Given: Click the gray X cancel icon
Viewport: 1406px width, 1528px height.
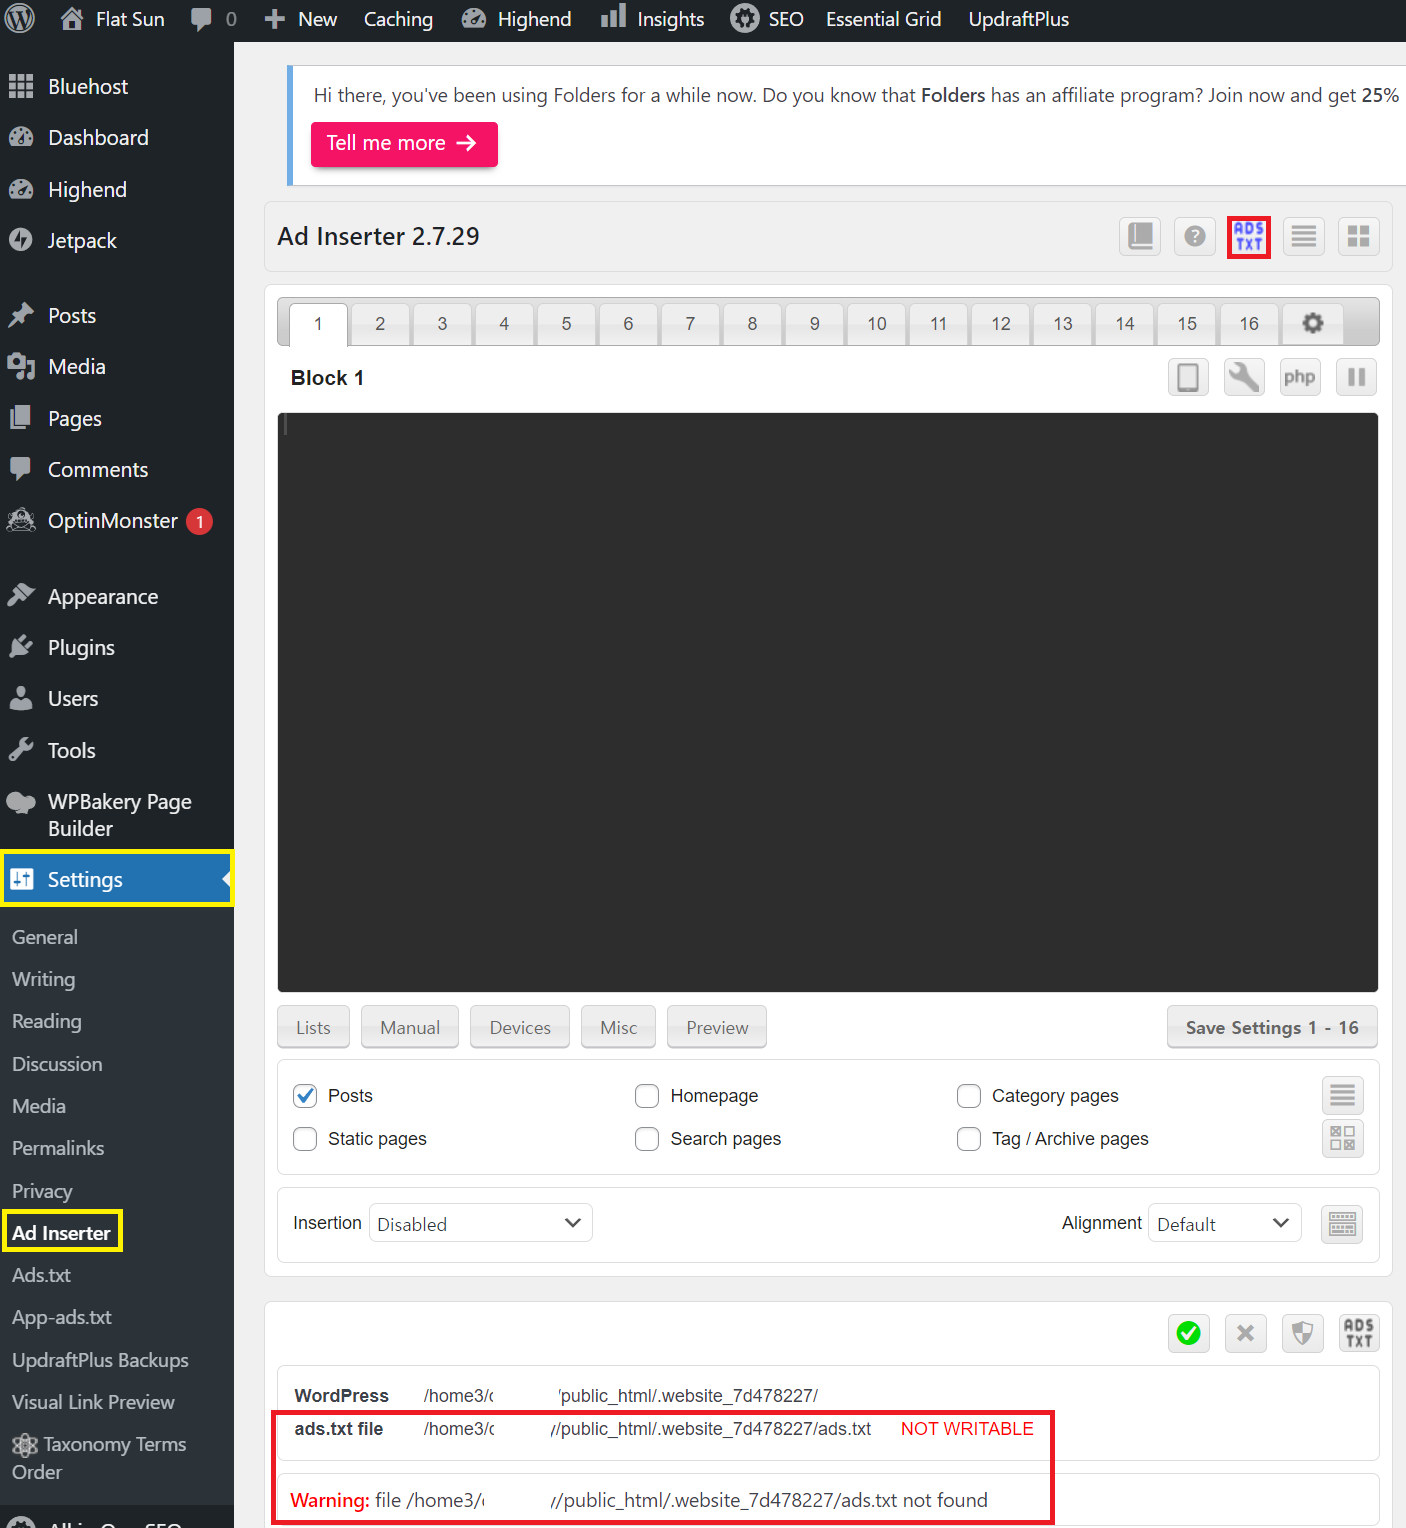Looking at the screenshot, I should (x=1245, y=1333).
